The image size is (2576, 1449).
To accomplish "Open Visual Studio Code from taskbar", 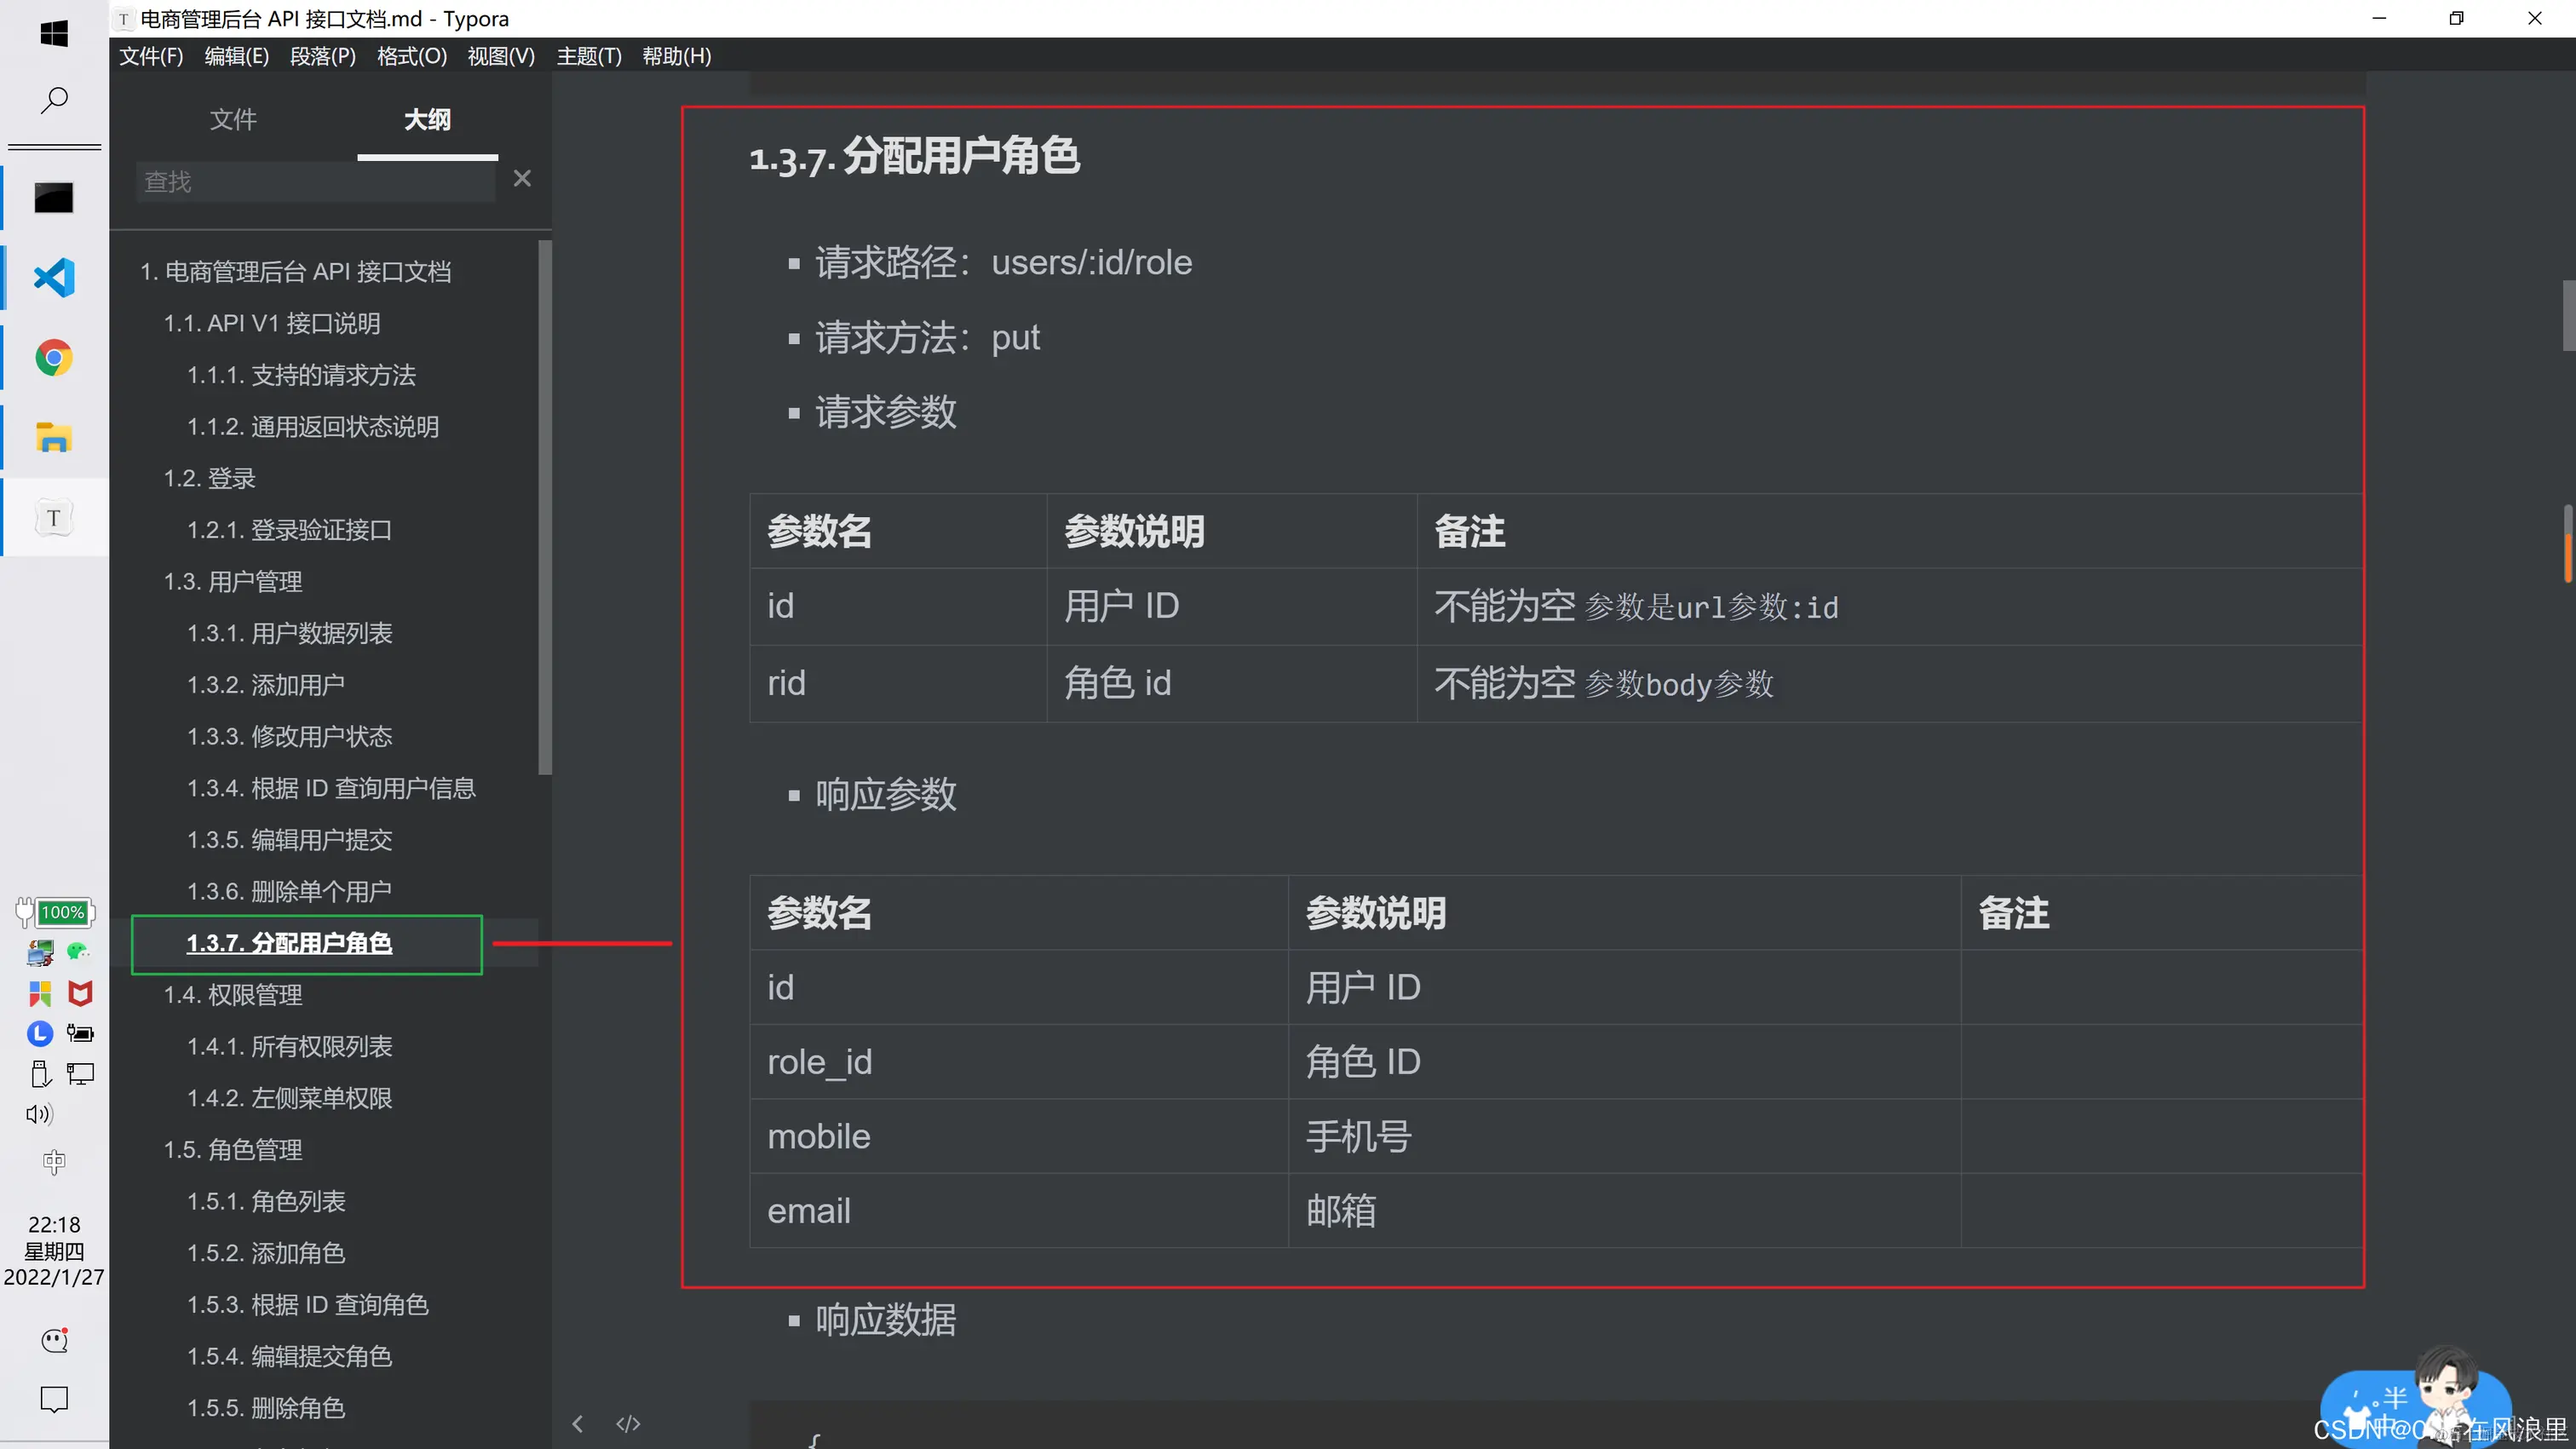I will point(54,278).
